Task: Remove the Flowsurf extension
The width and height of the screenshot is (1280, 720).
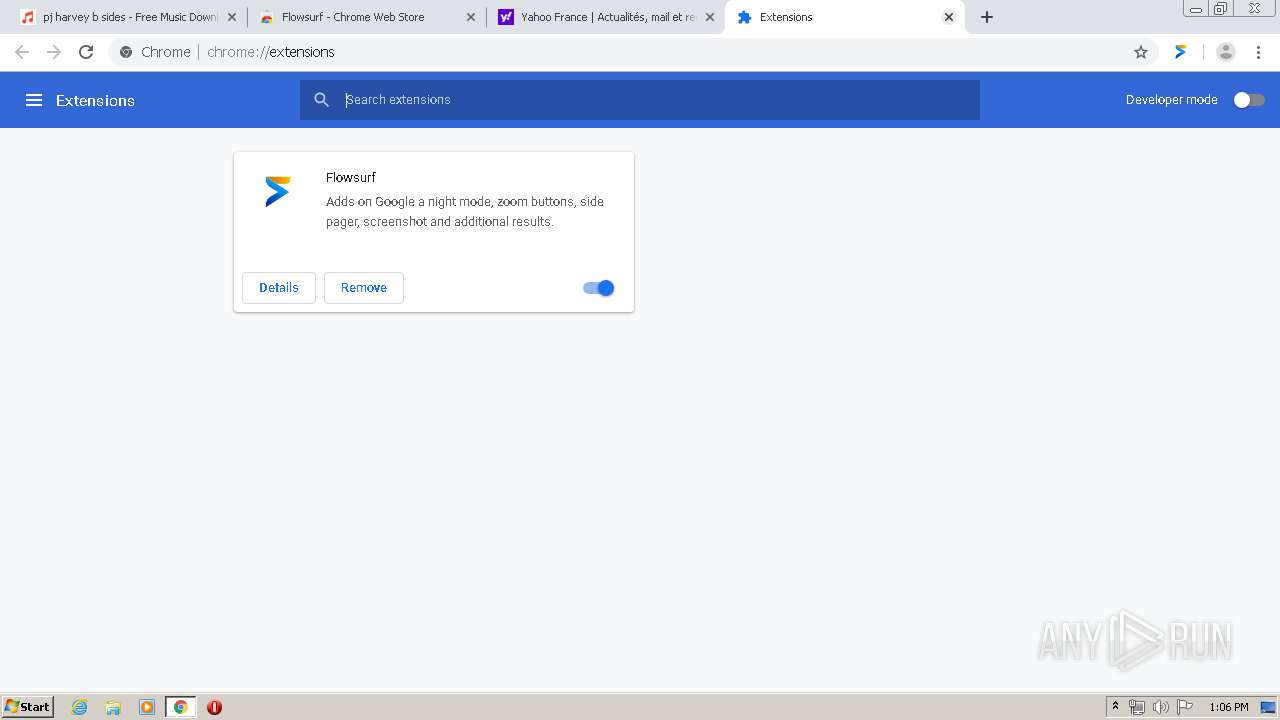Action: pyautogui.click(x=364, y=288)
